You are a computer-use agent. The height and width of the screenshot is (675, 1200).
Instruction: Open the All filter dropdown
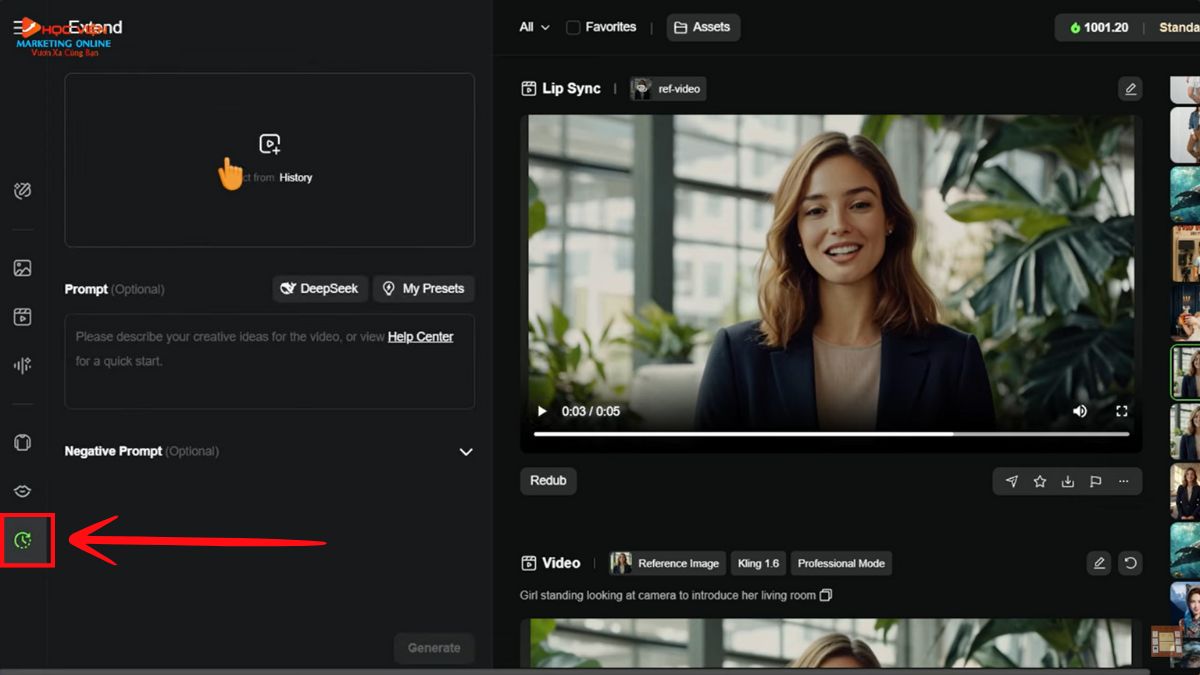[x=534, y=27]
